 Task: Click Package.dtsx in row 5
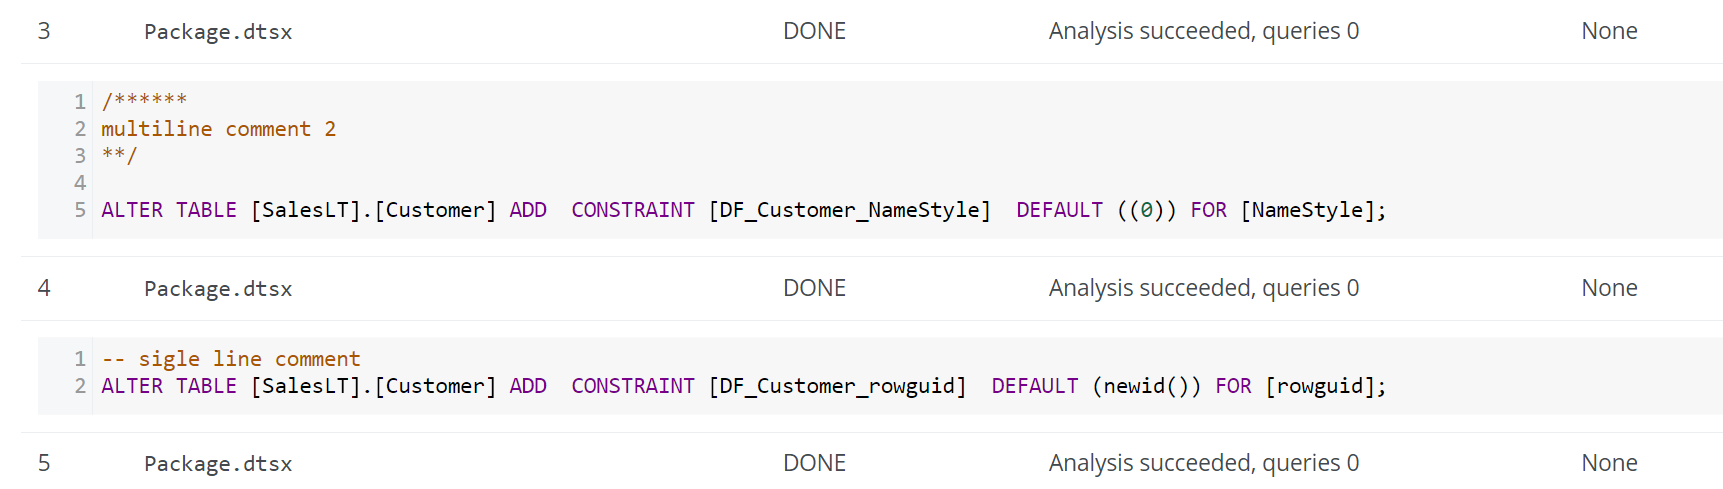point(218,464)
